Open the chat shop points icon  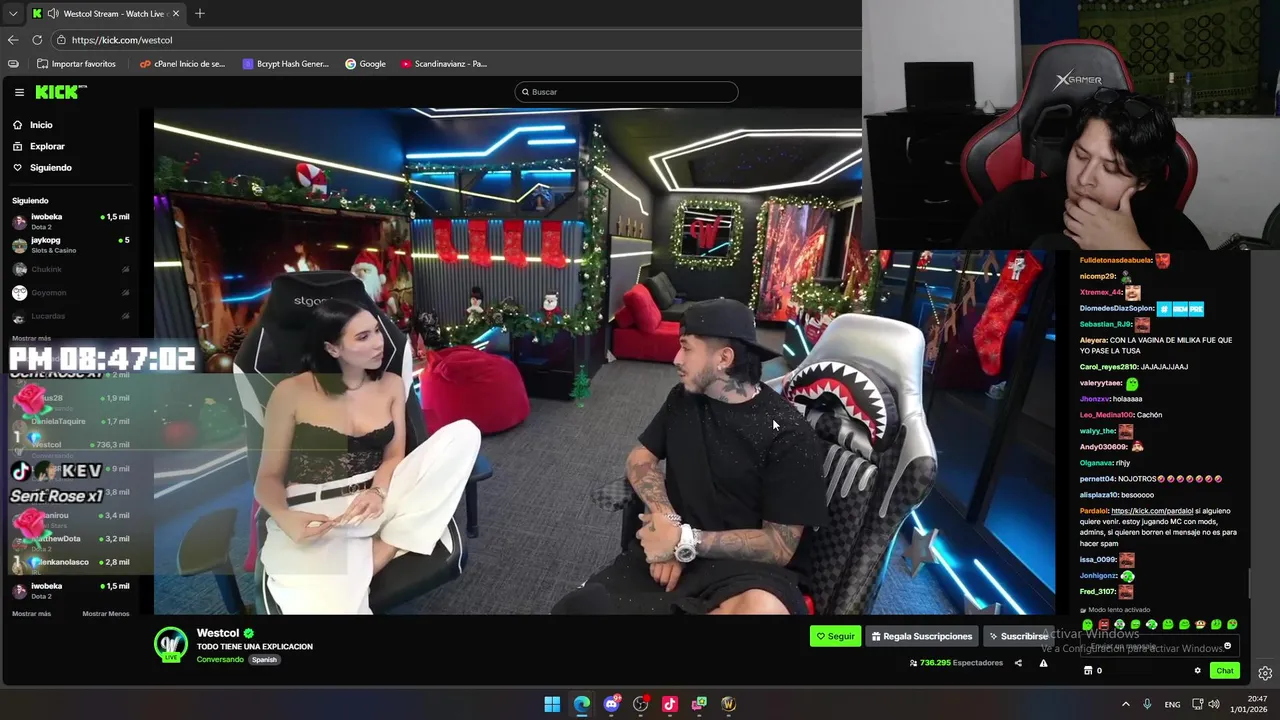pyautogui.click(x=1089, y=671)
